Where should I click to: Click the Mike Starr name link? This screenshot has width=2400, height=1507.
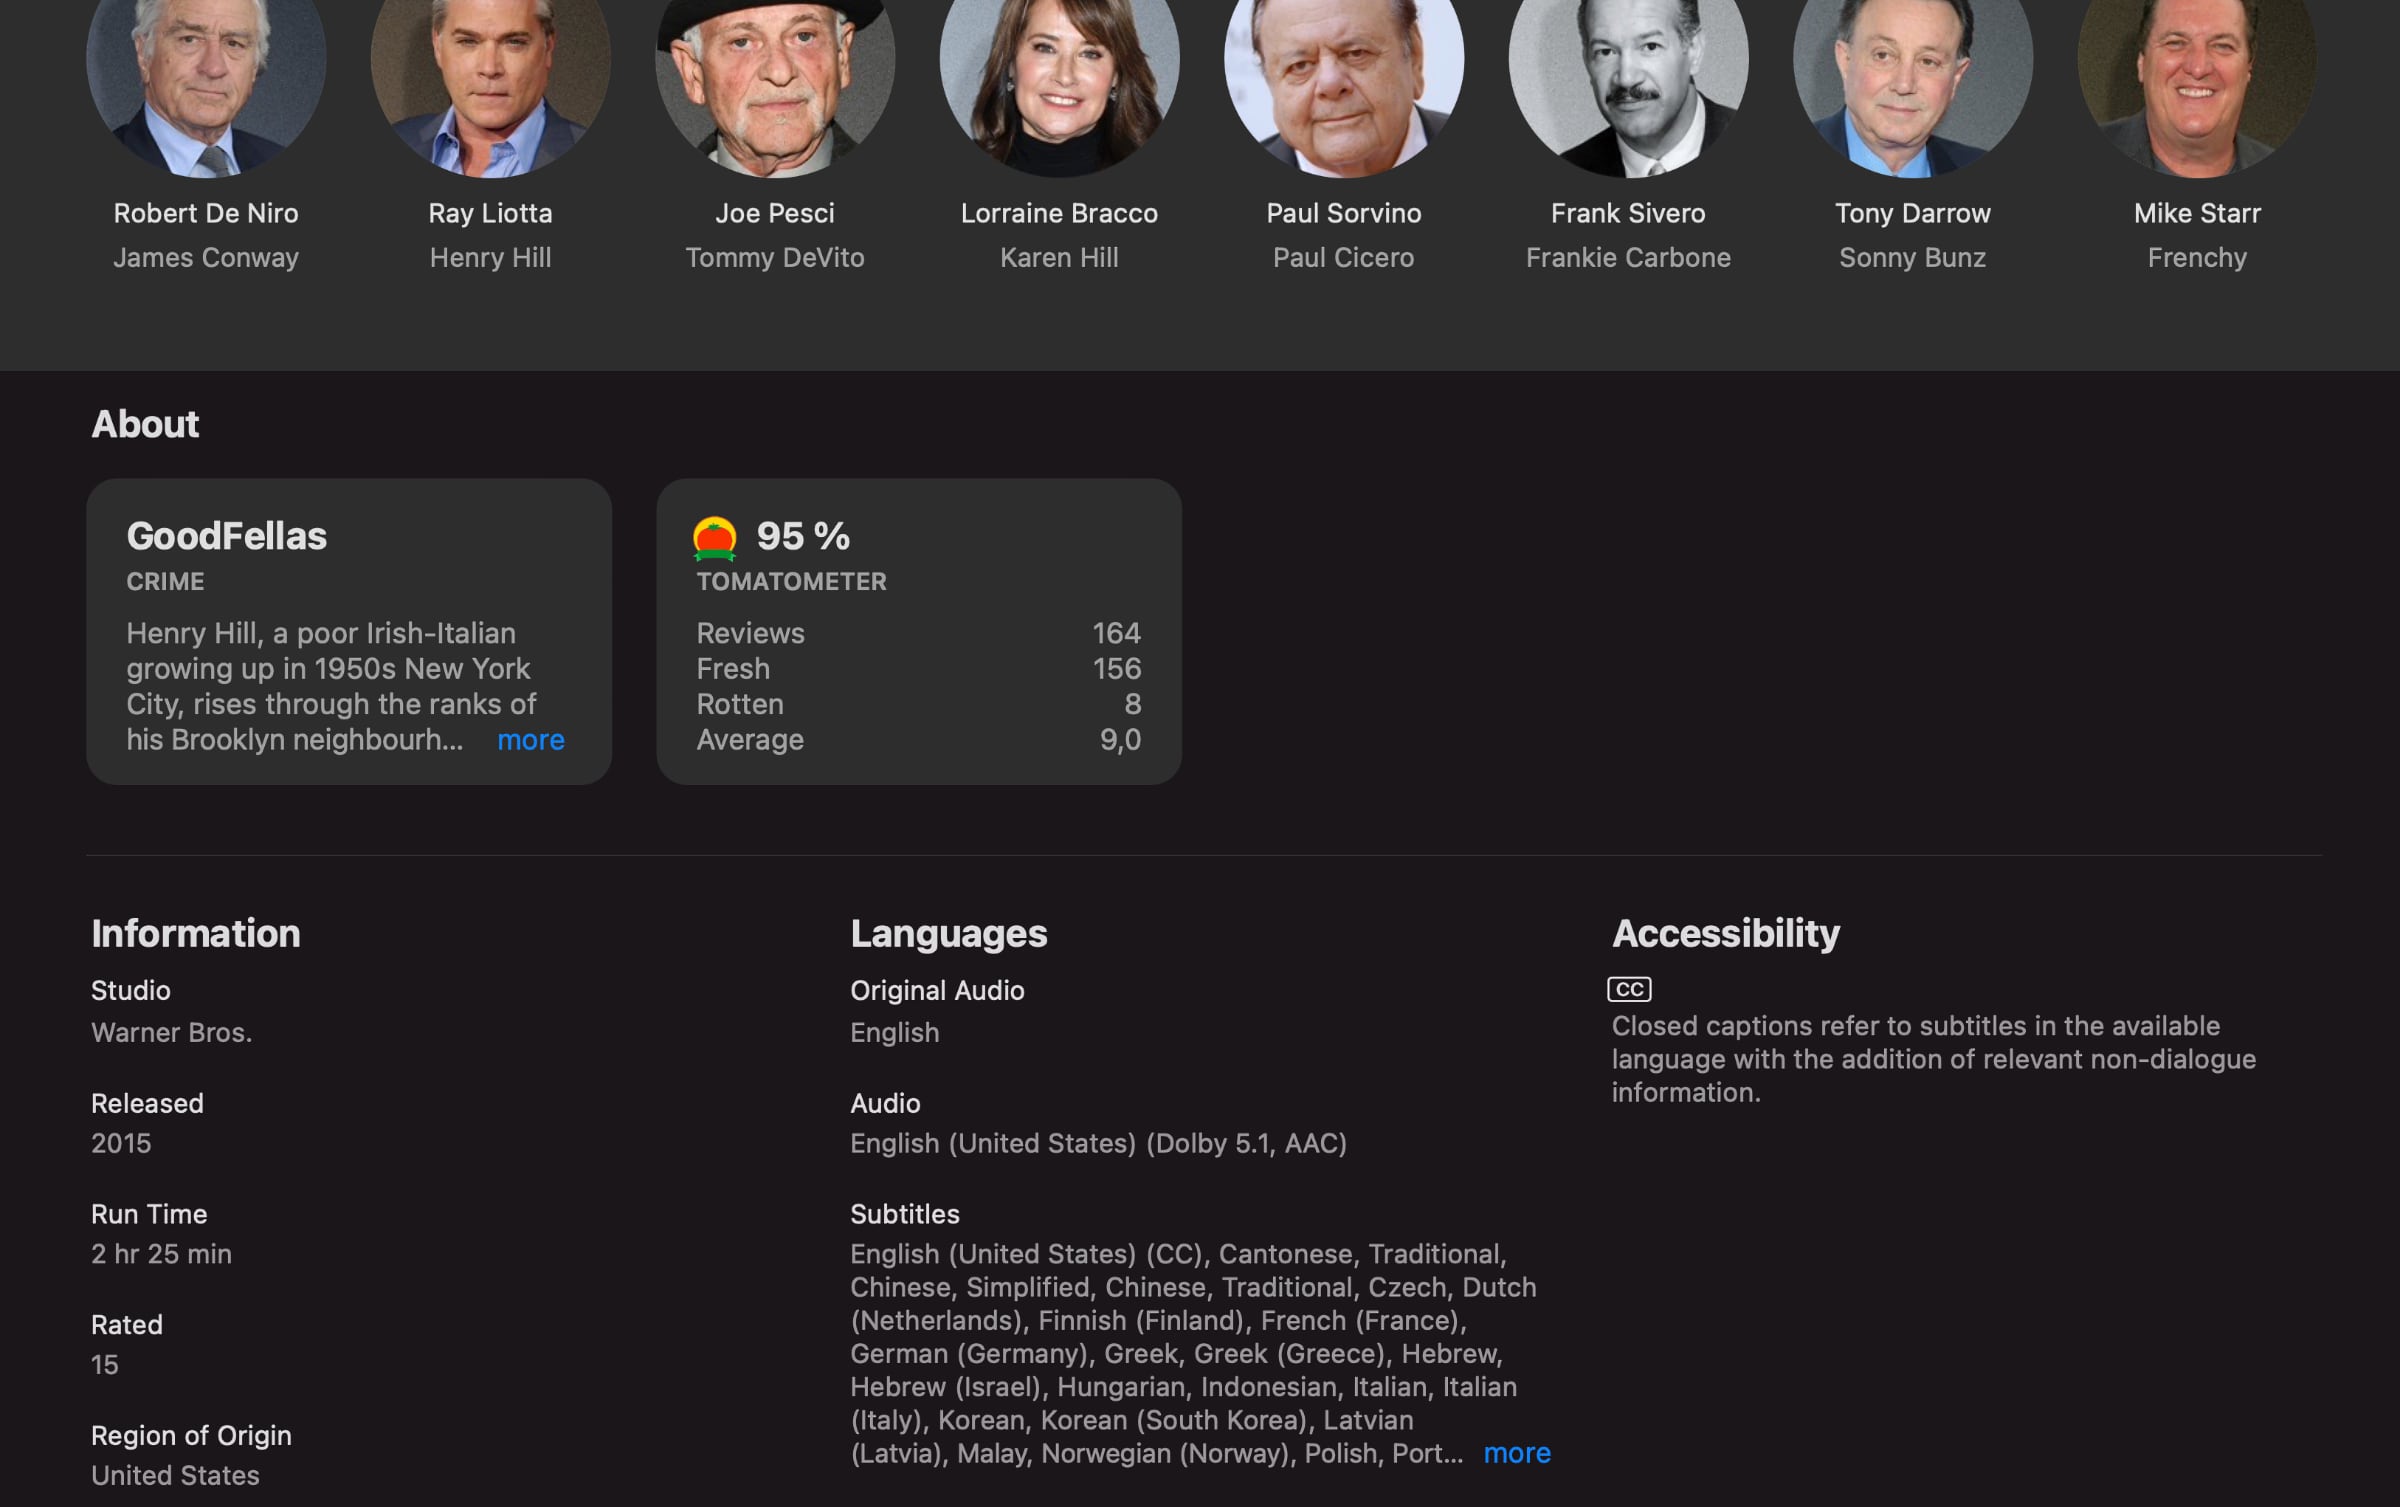[x=2197, y=213]
